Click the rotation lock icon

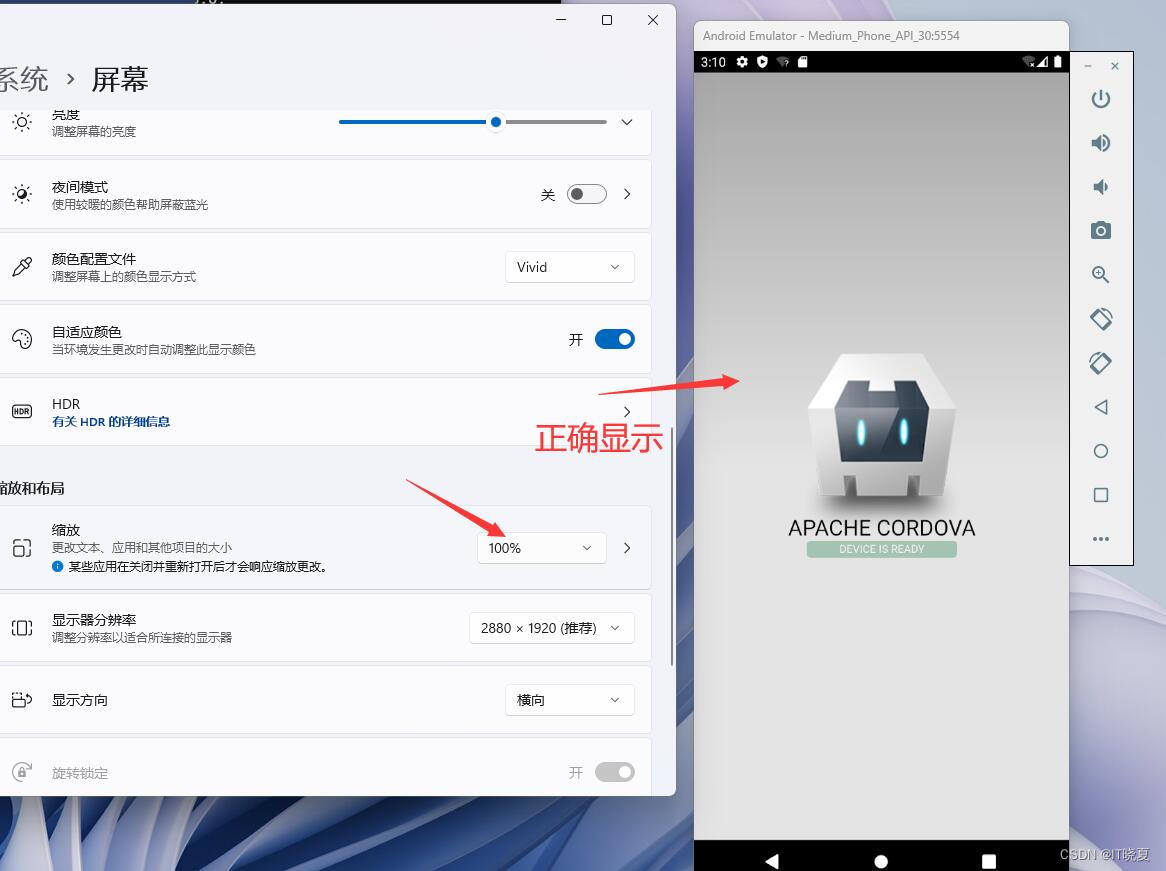point(22,772)
